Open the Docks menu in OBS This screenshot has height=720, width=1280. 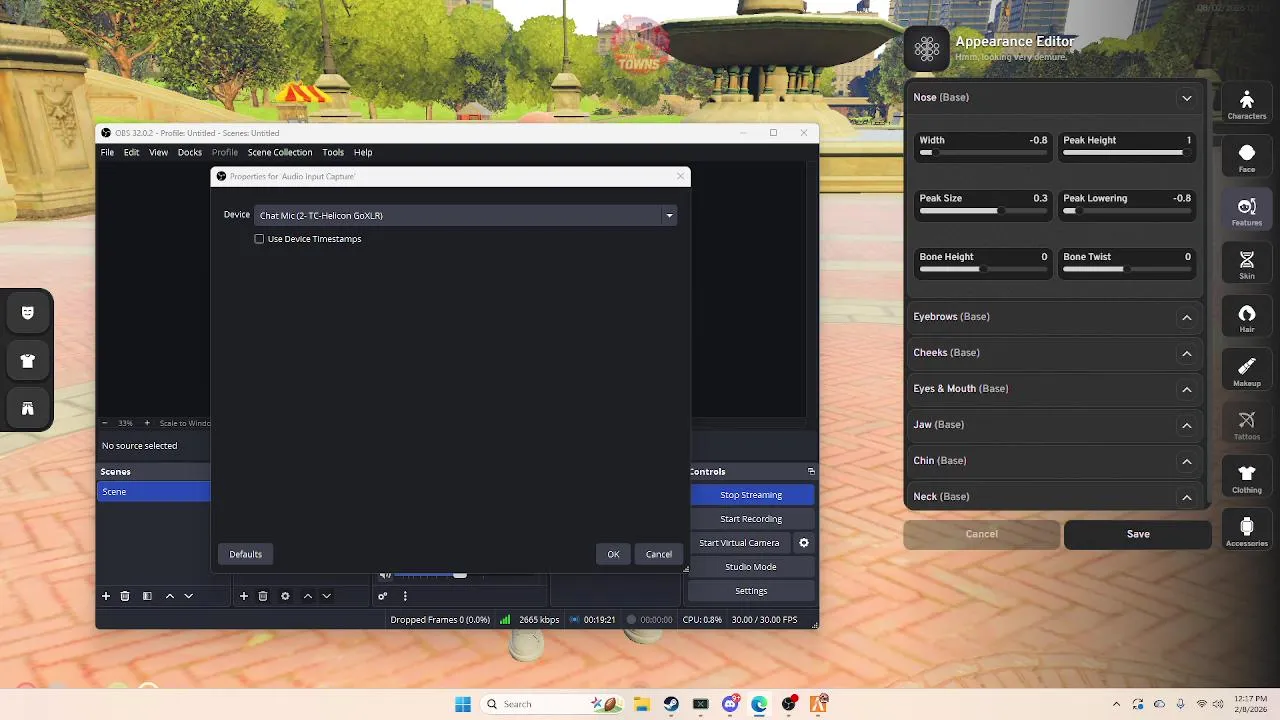[x=190, y=153]
